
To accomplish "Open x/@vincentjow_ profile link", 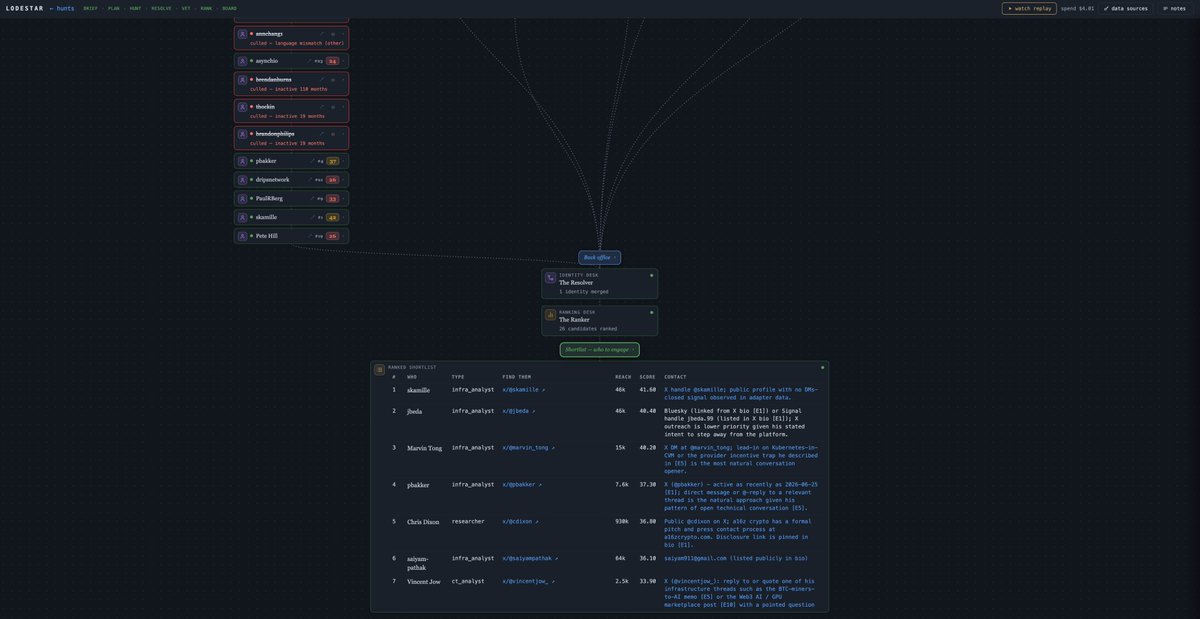I will 528,581.
